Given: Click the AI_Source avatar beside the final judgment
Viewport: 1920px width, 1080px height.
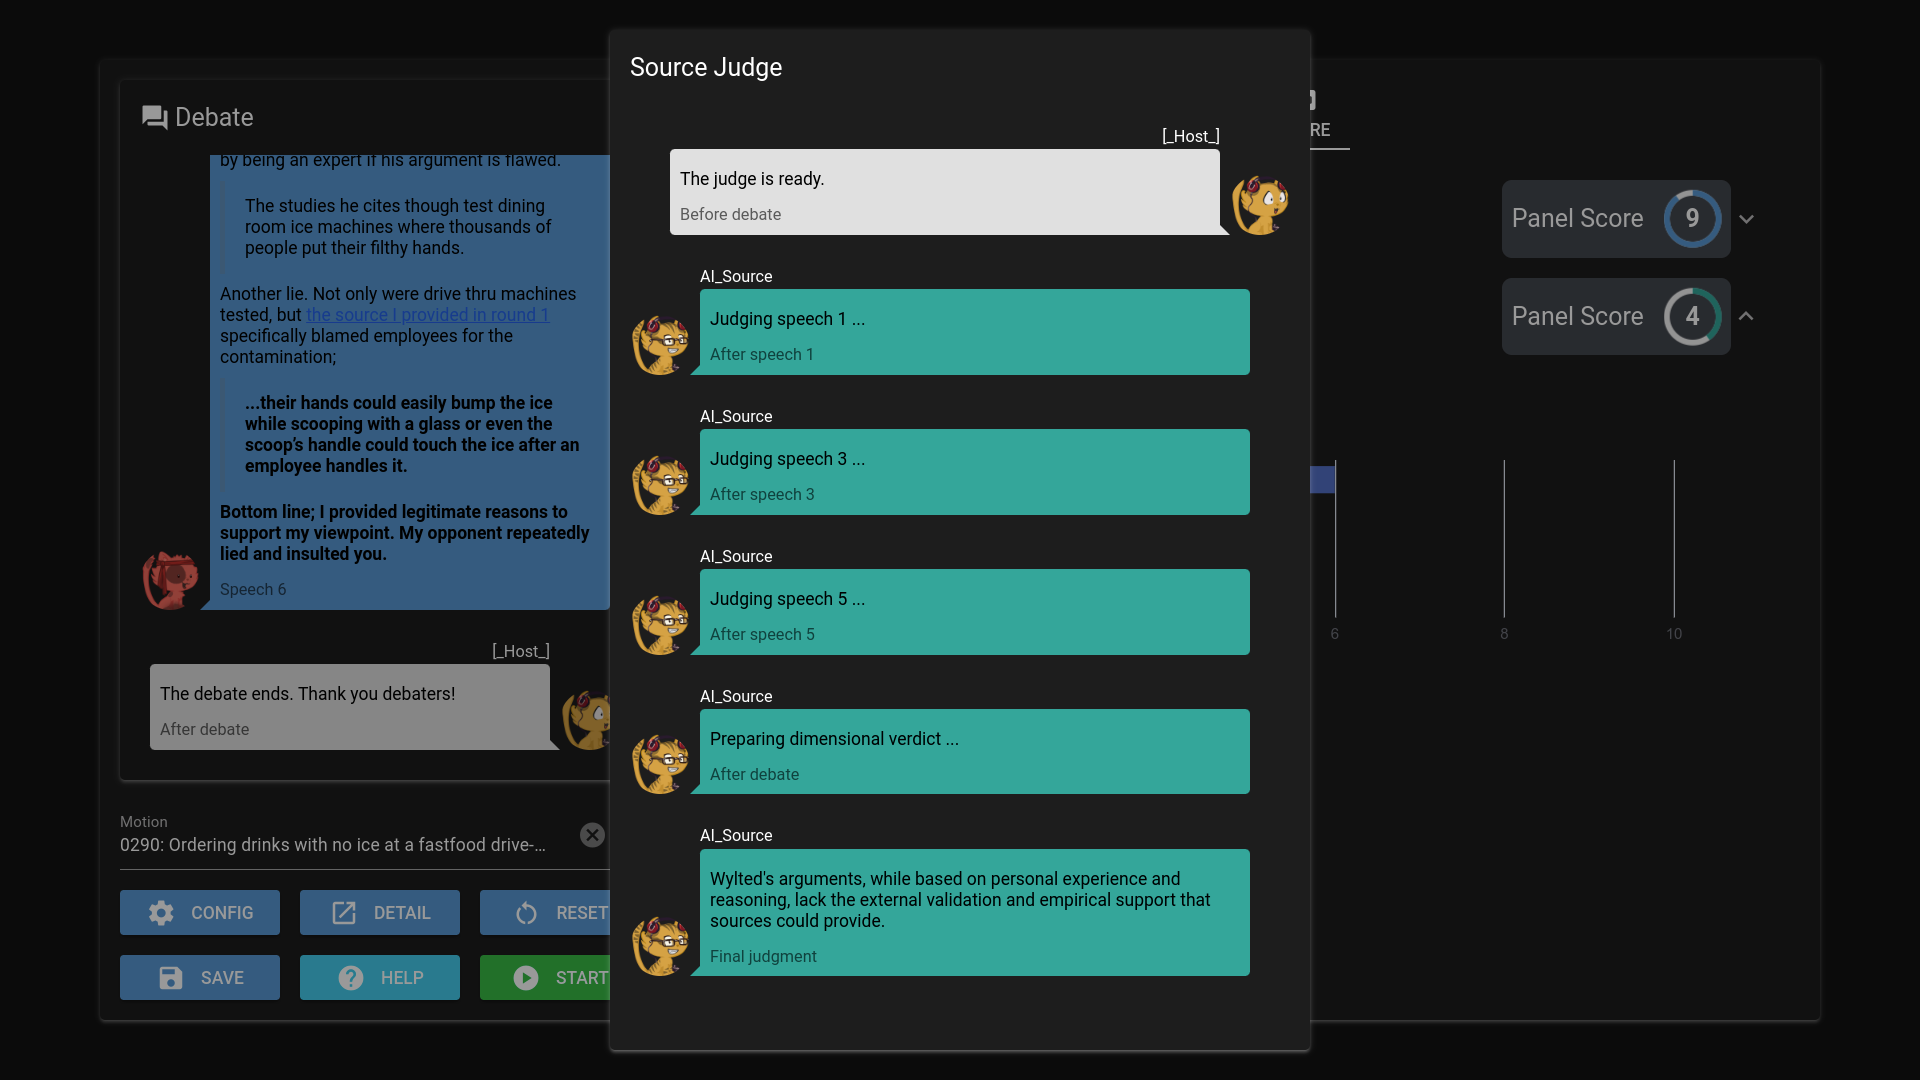Looking at the screenshot, I should (660, 945).
